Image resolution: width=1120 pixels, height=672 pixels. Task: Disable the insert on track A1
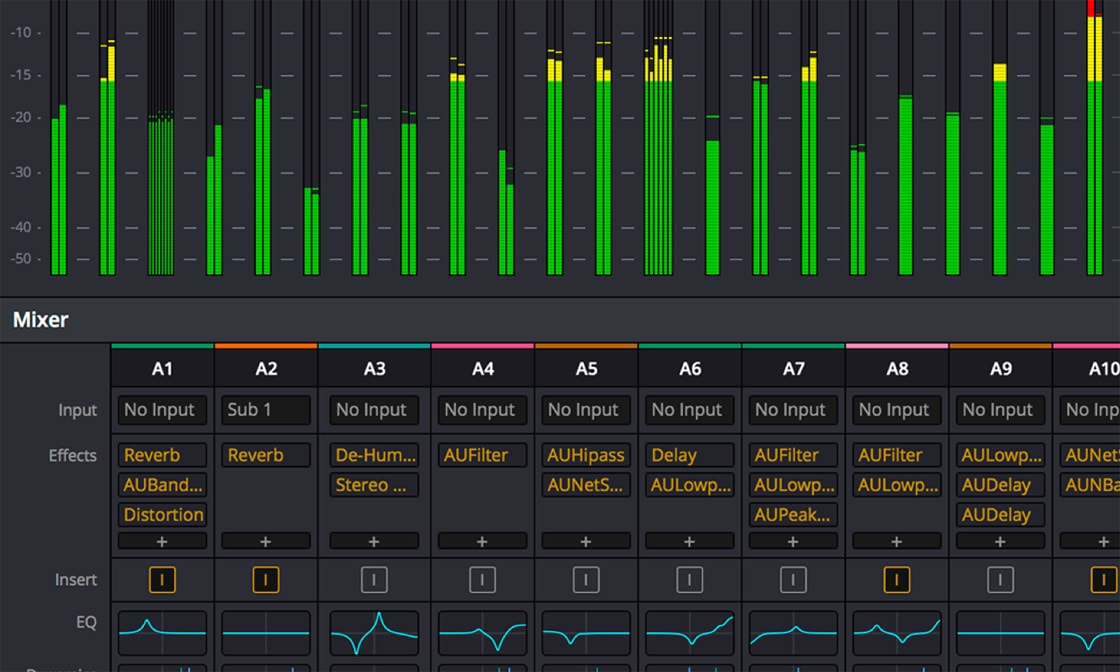coord(162,580)
